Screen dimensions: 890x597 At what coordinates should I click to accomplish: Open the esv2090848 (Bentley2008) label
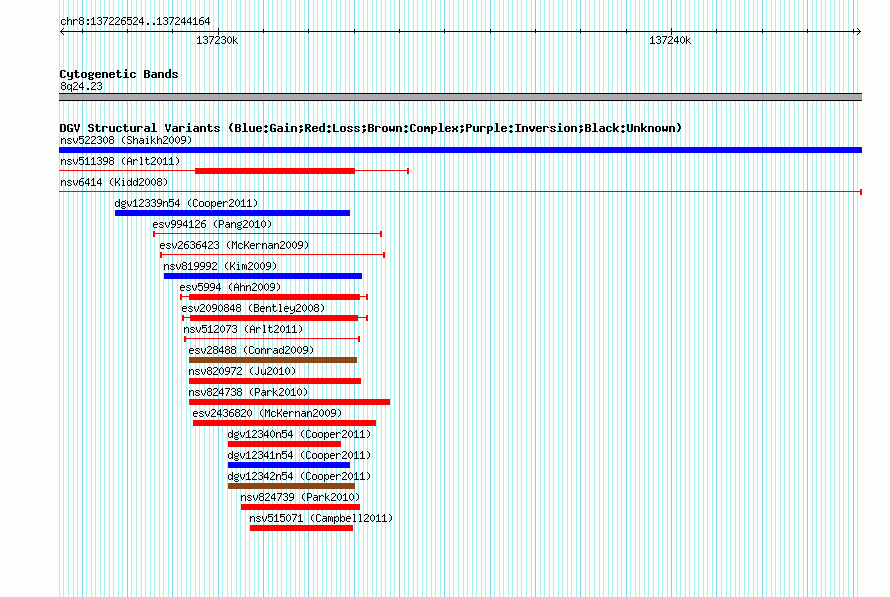[253, 308]
